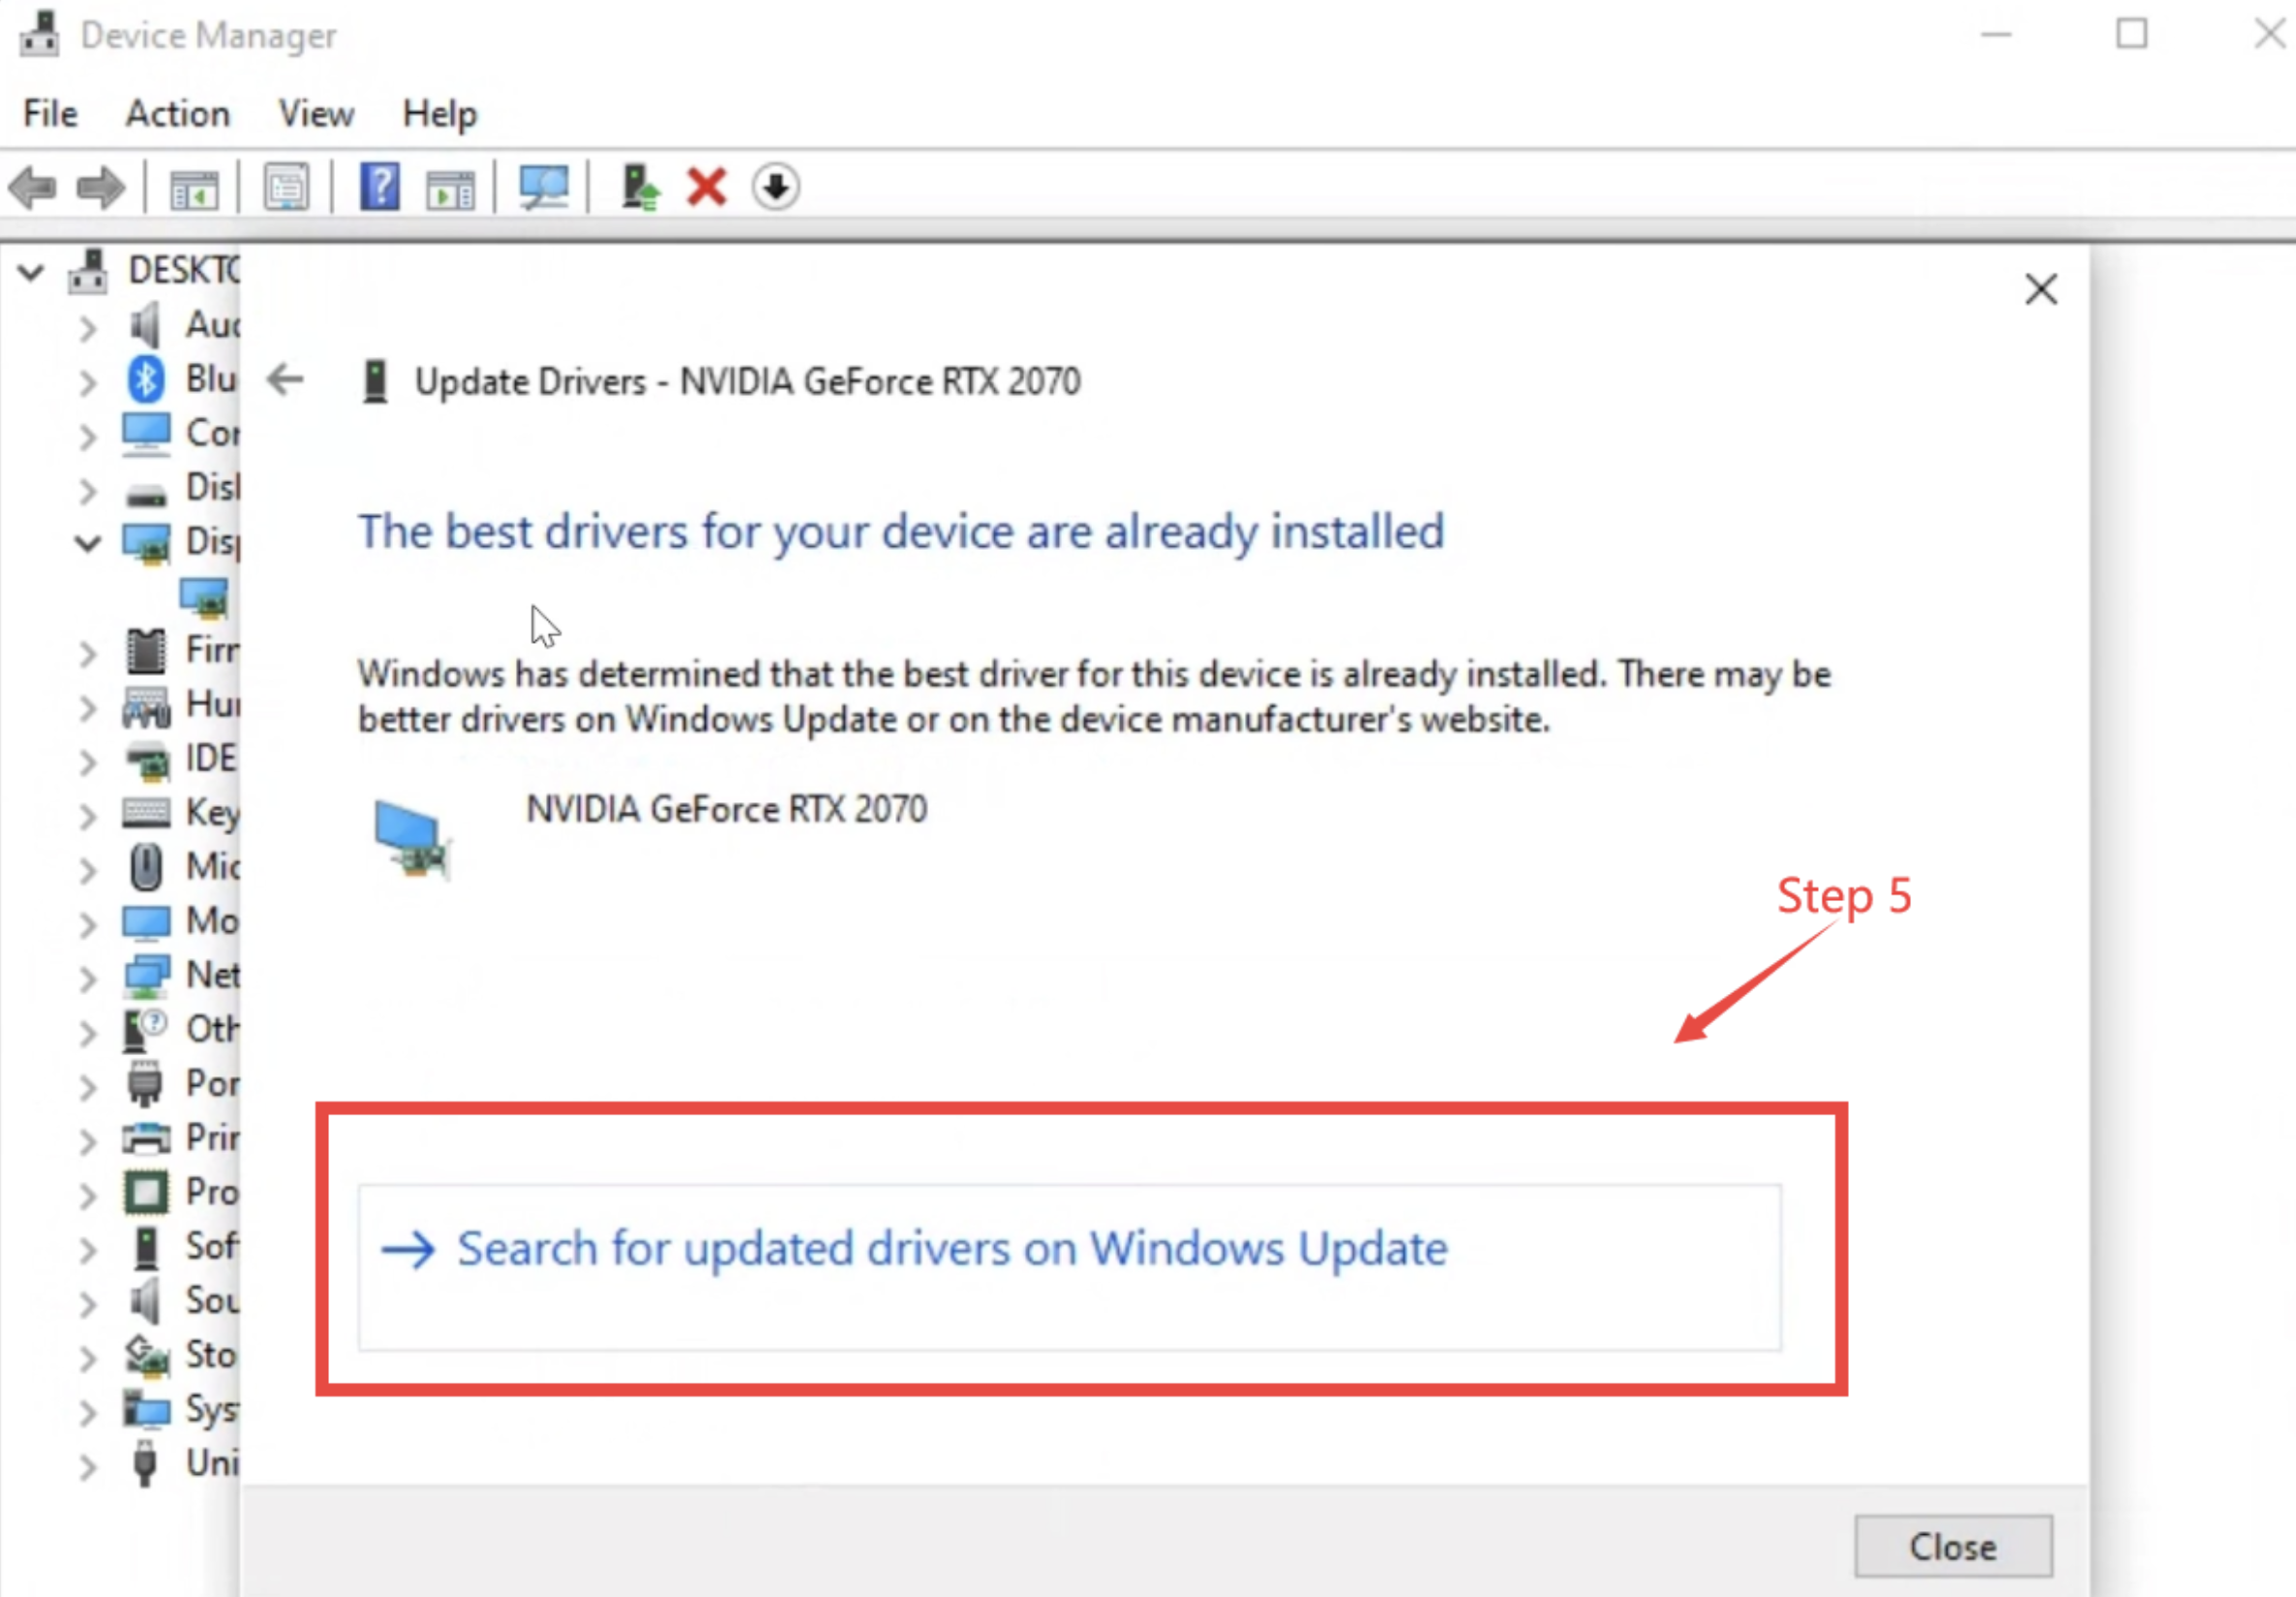Expand the Human Interface Devices chevron
The height and width of the screenshot is (1597, 2296).
(88, 707)
